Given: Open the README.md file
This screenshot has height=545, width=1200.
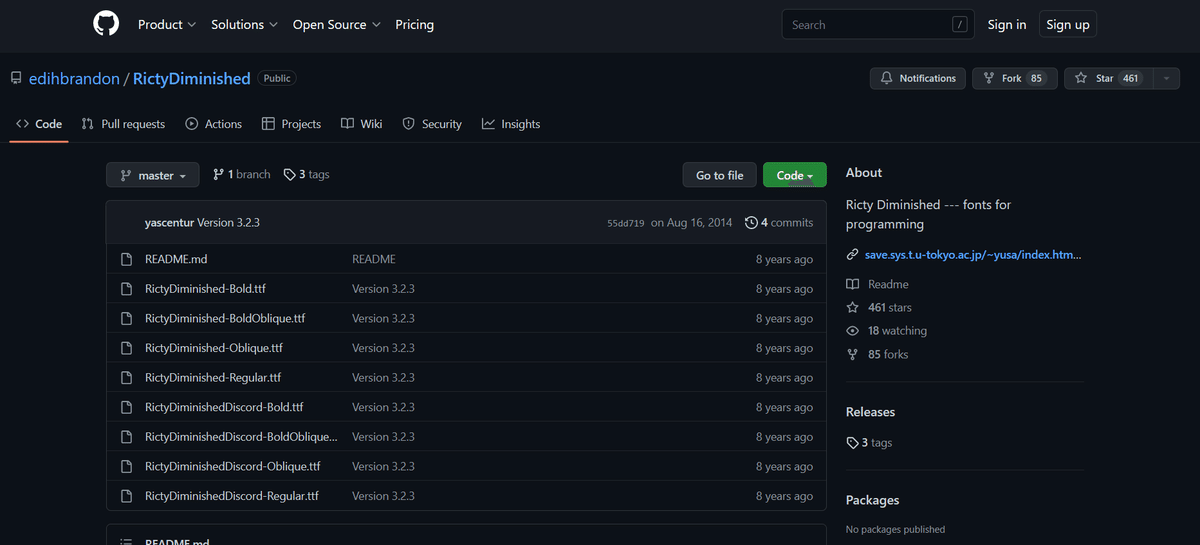Looking at the screenshot, I should [176, 259].
